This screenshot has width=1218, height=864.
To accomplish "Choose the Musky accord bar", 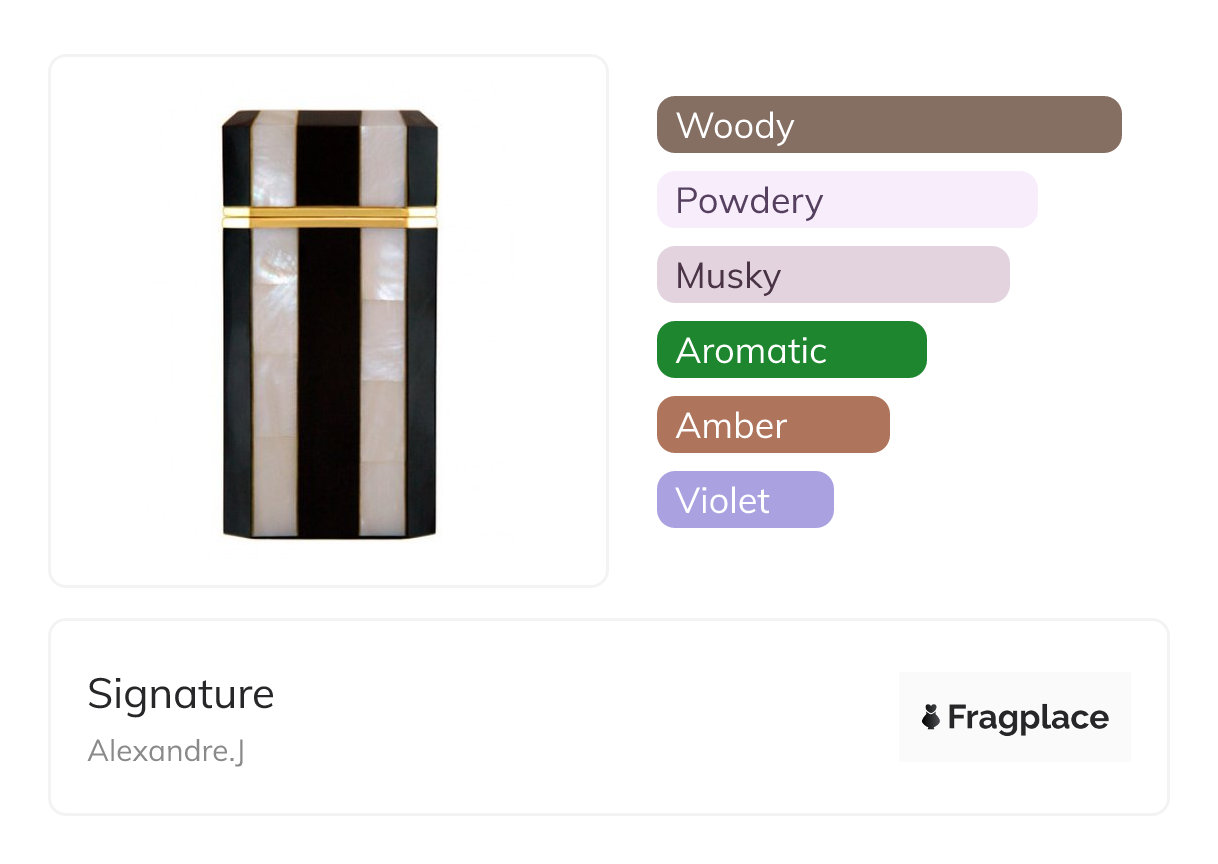I will [x=833, y=275].
